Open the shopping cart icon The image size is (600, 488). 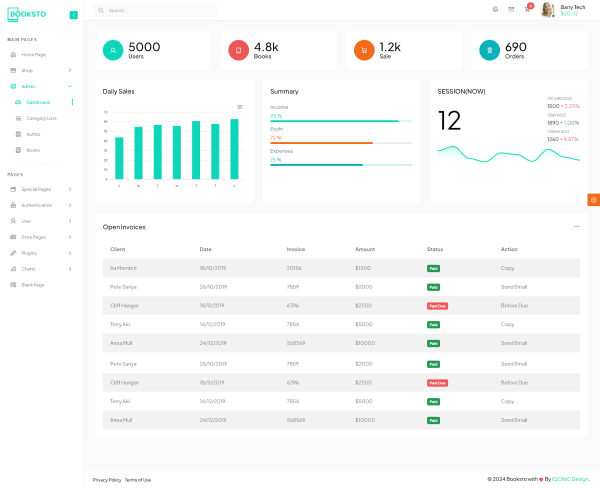527,10
